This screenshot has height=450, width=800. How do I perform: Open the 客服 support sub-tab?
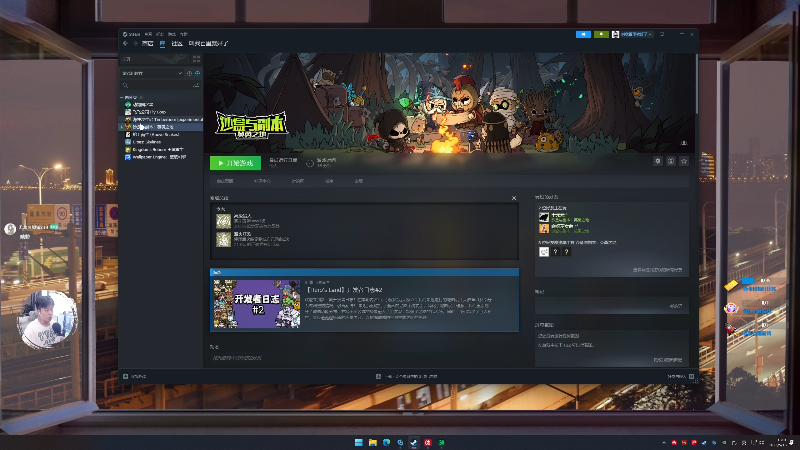(x=359, y=181)
